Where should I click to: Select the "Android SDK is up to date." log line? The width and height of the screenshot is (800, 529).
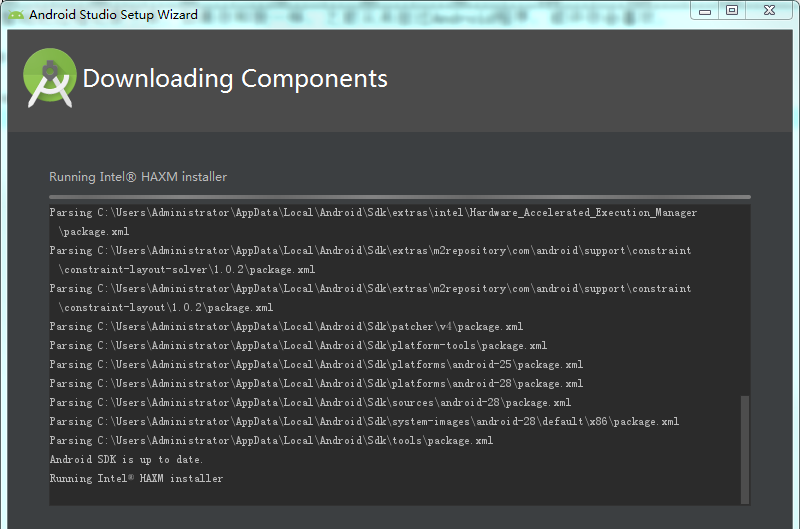126,460
